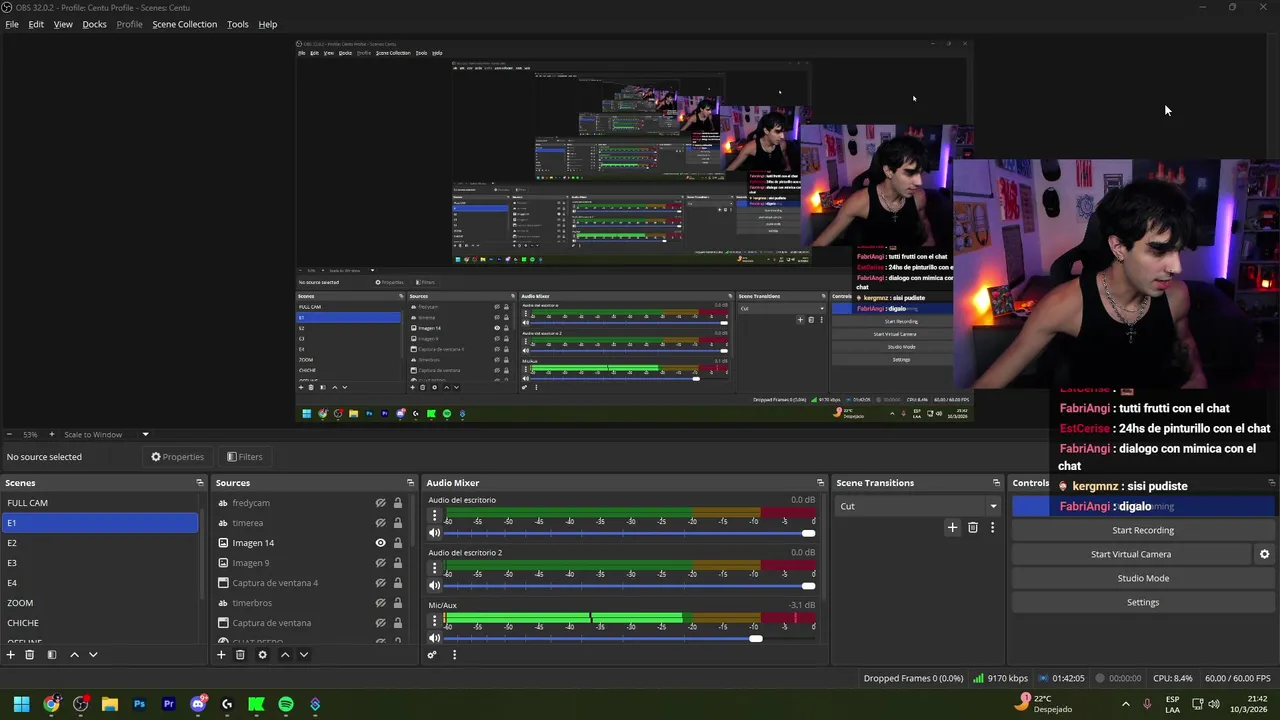
Task: Open Audio del escritorio 2 options dots
Action: pyautogui.click(x=434, y=568)
